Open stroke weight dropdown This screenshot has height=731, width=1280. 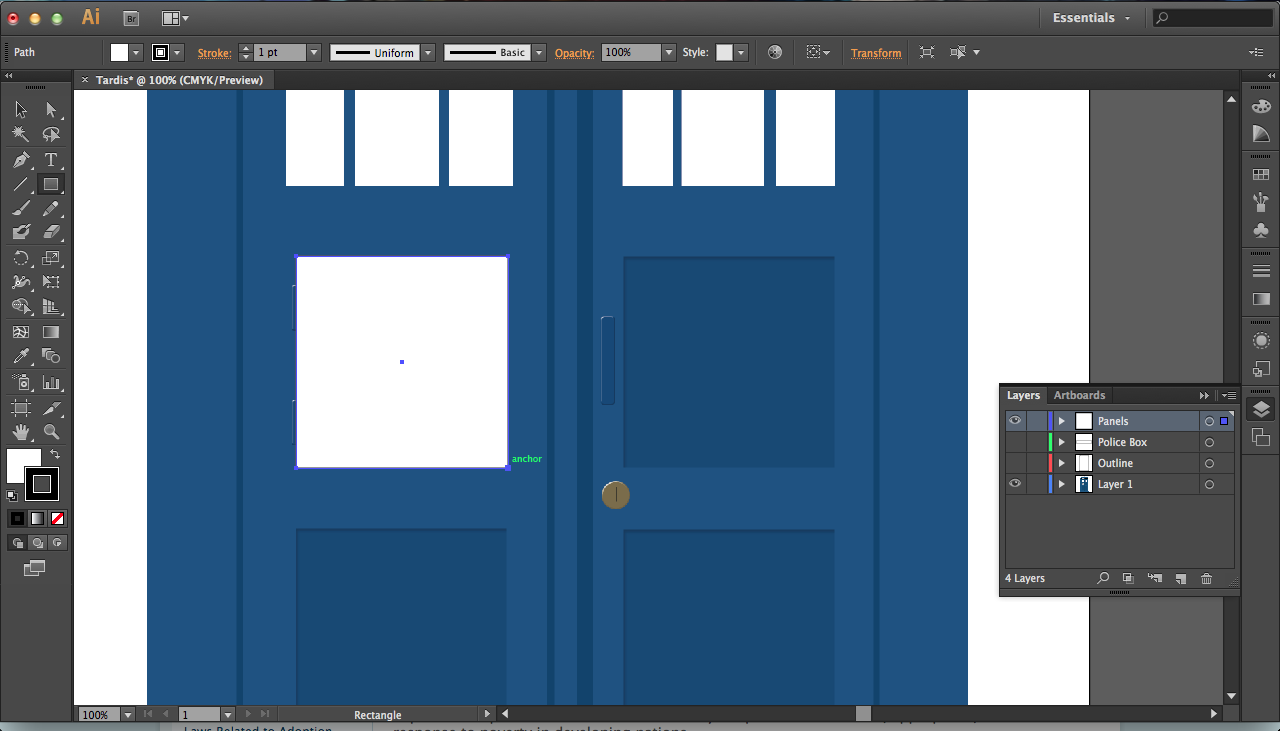[x=314, y=52]
